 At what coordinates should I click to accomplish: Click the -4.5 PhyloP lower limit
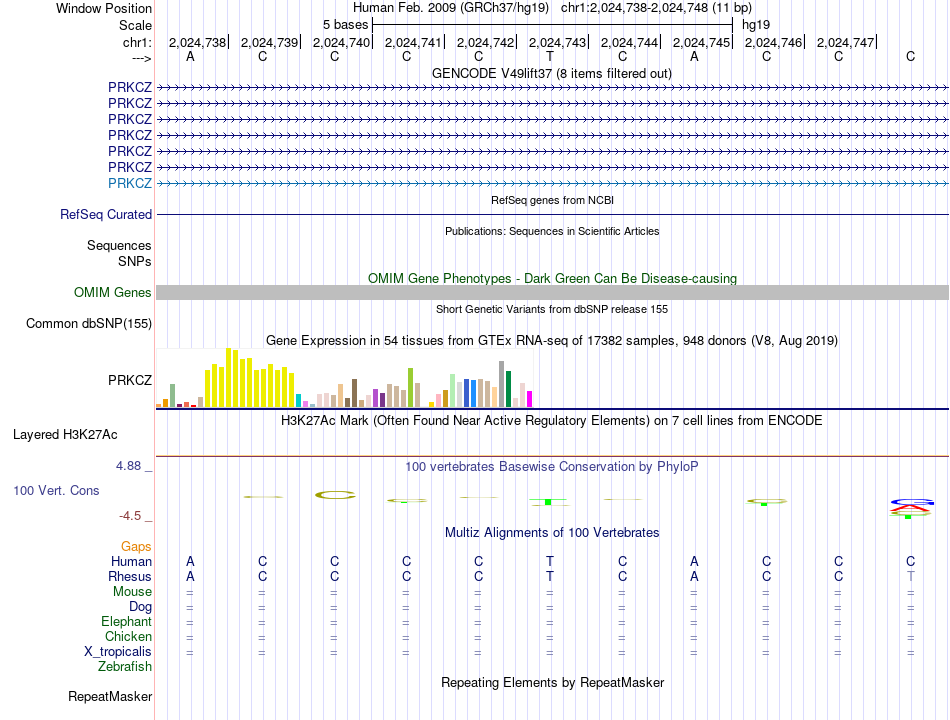pyautogui.click(x=130, y=516)
